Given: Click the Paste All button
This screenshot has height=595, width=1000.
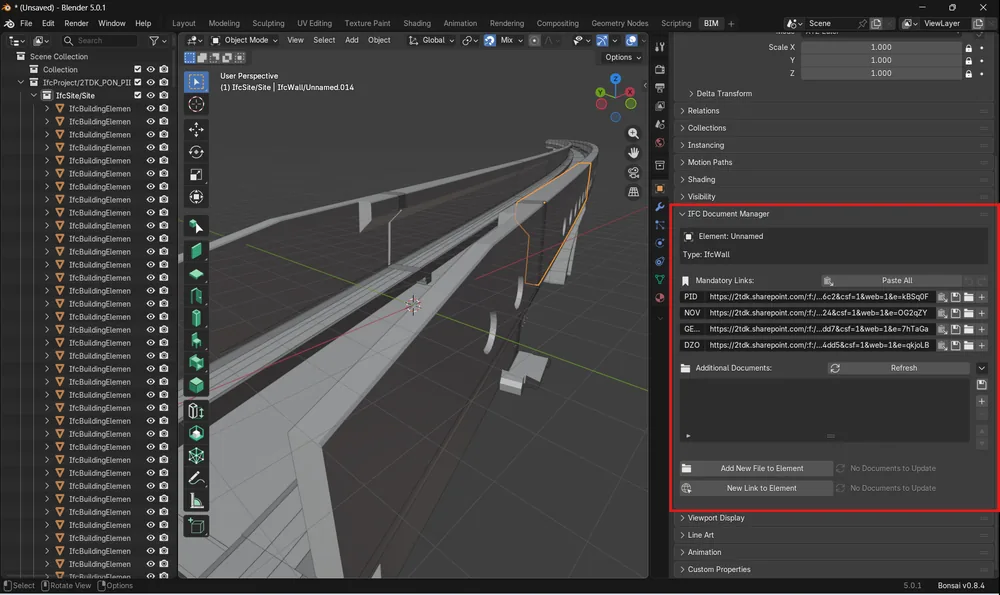Looking at the screenshot, I should (891, 281).
